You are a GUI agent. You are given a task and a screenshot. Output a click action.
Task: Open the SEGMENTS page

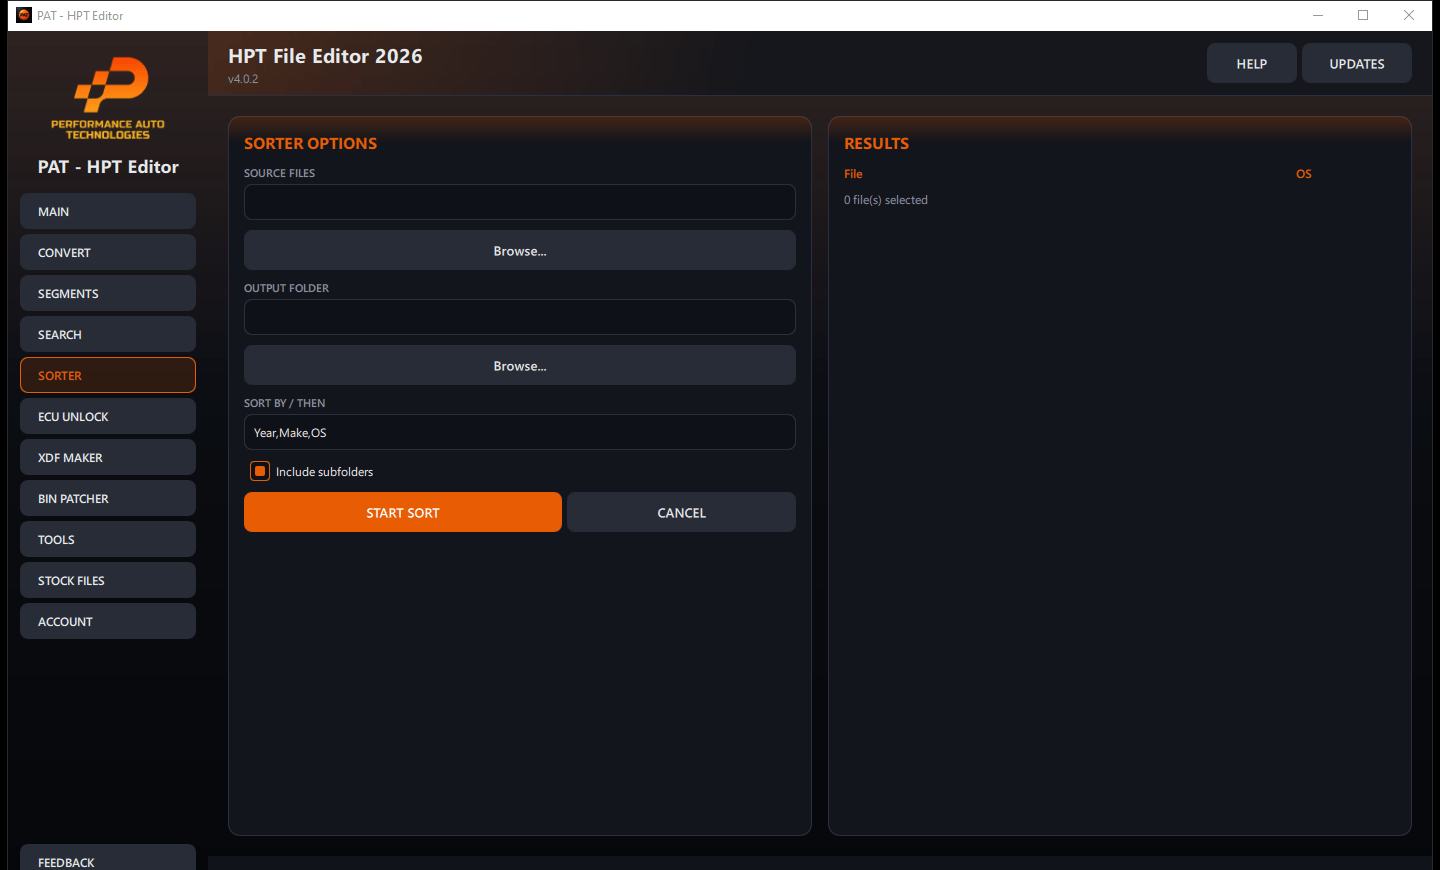108,293
